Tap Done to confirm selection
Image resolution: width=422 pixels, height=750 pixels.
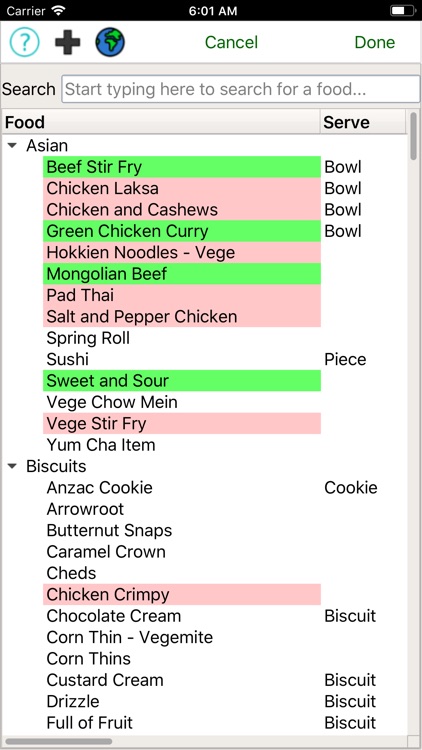[375, 42]
